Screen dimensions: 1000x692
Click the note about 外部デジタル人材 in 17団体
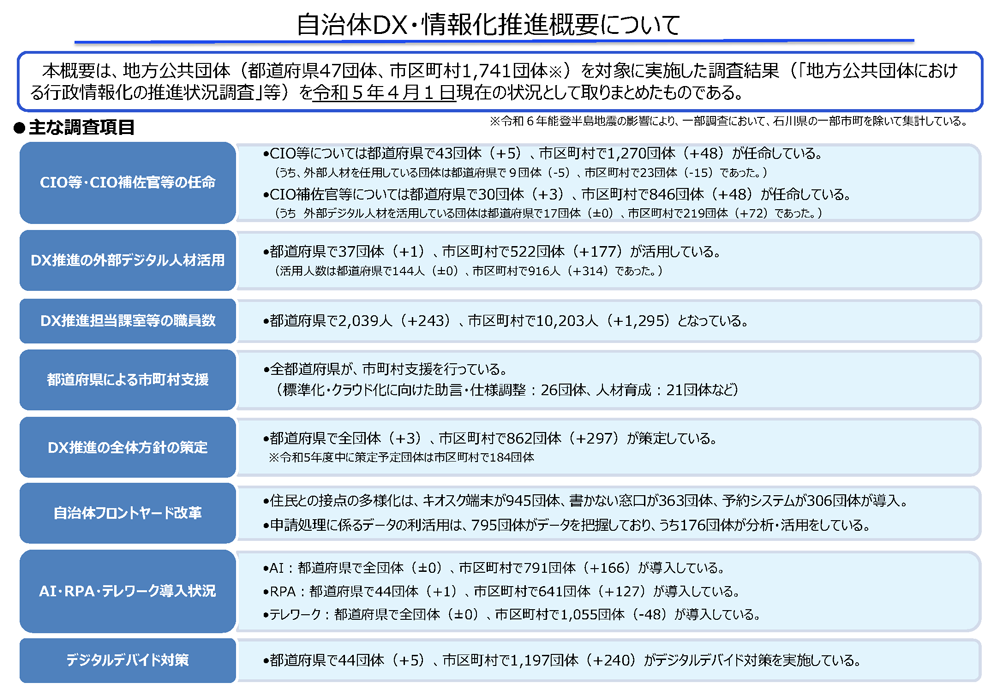(548, 214)
